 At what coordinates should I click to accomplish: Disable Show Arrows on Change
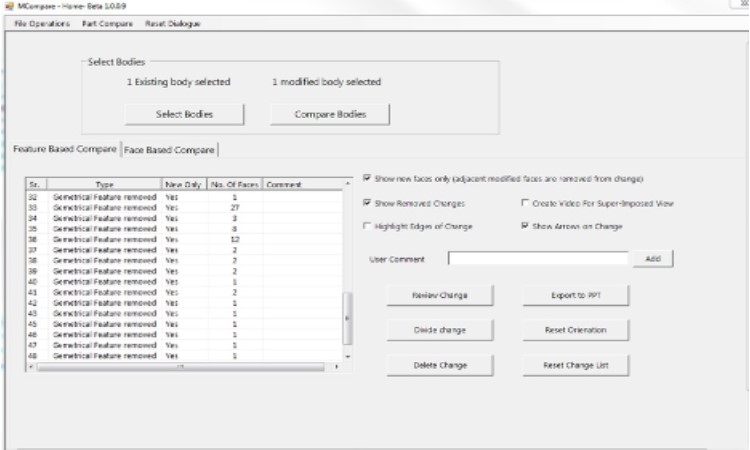(x=525, y=226)
